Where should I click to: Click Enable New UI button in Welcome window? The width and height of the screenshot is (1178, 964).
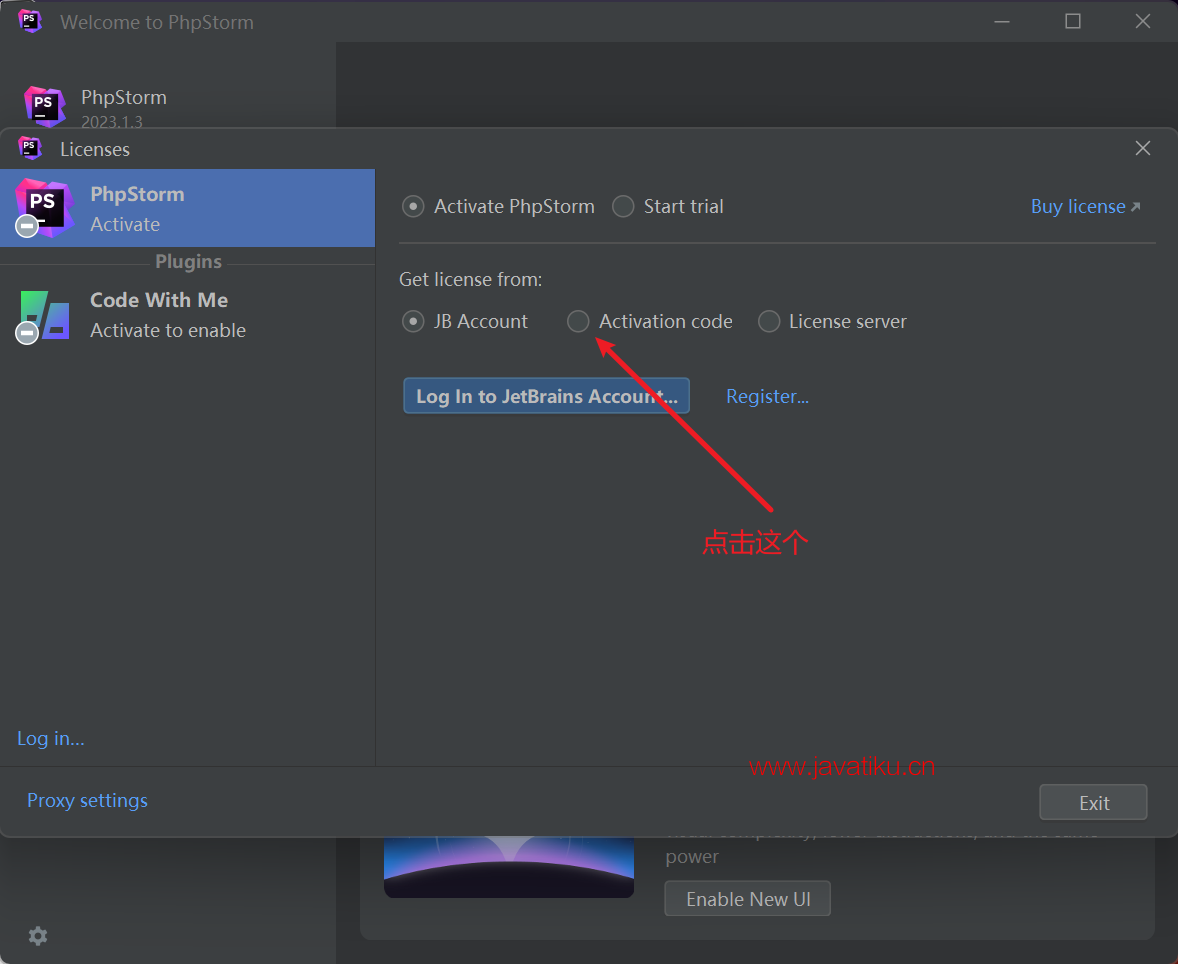coord(748,899)
